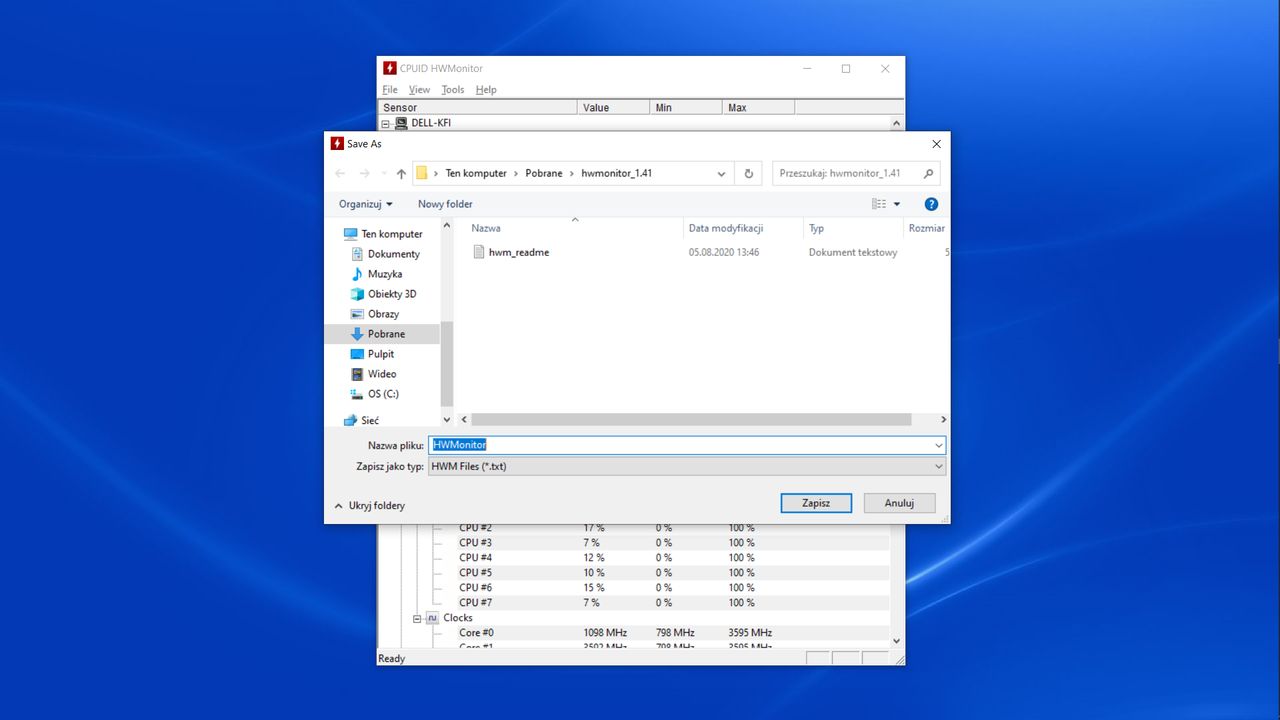Create a folder with Nowy folder
This screenshot has width=1280, height=720.
click(x=445, y=204)
